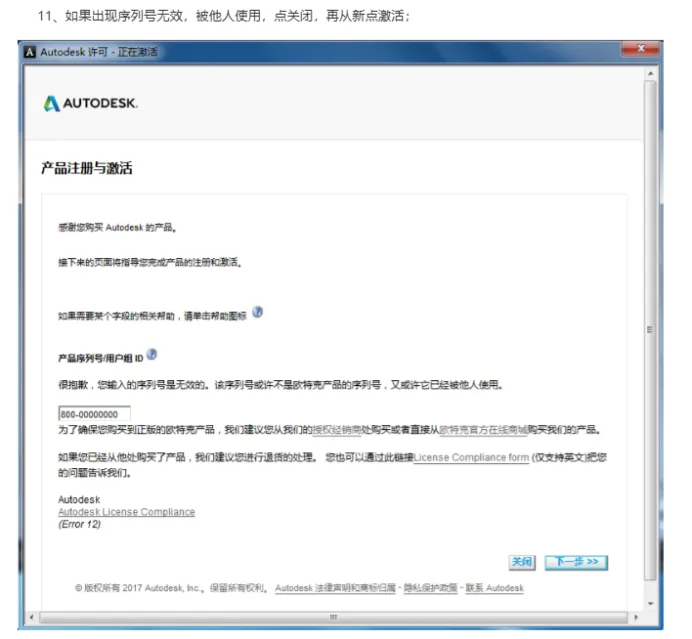
Task: Open the 欧特克官方在线商城 link
Action: 483,429
